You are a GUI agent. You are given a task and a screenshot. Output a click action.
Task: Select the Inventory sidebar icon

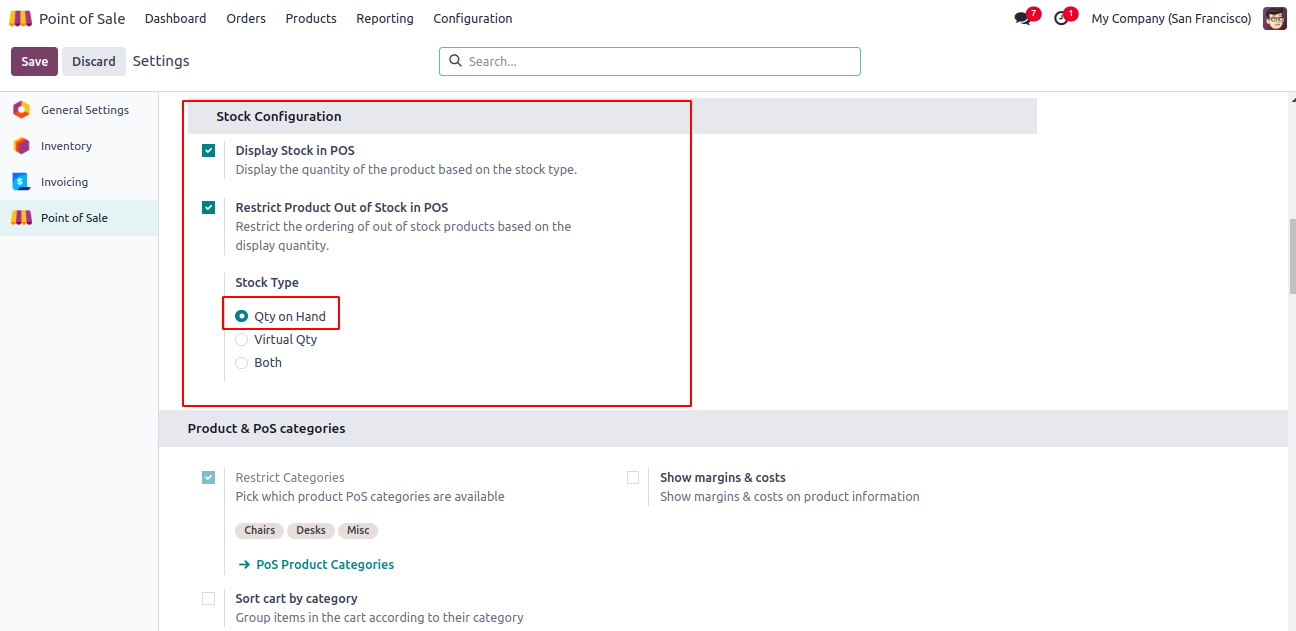pos(21,146)
